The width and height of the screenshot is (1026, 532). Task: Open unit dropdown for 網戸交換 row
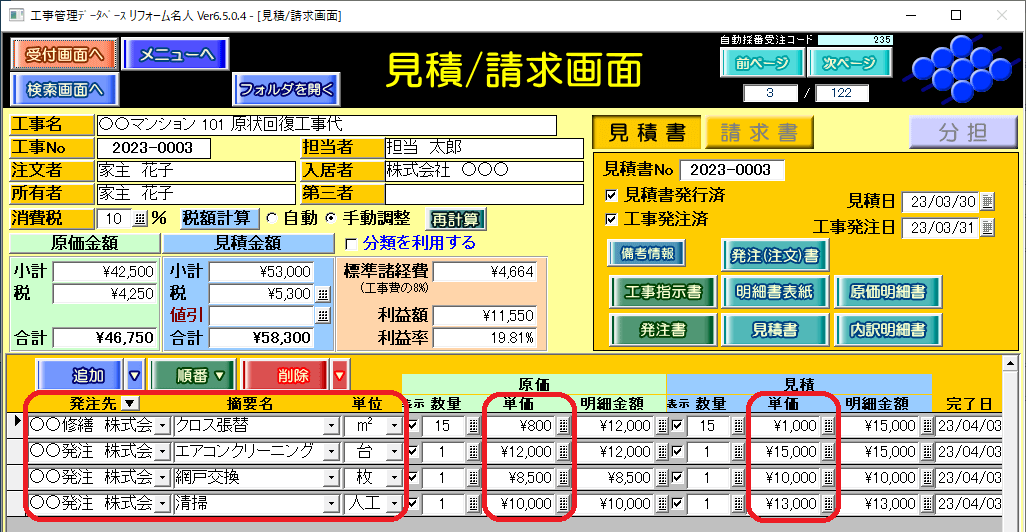[x=393, y=478]
